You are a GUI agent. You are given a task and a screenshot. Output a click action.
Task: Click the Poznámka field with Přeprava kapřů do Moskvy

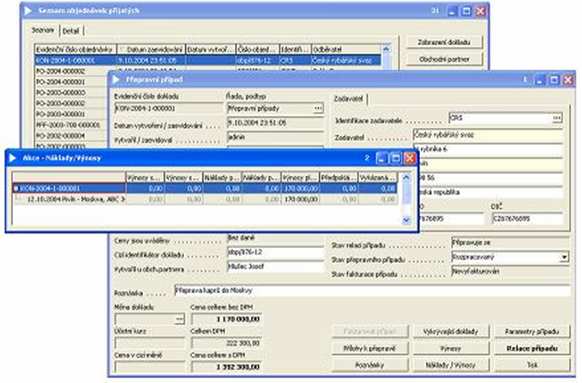[372, 291]
